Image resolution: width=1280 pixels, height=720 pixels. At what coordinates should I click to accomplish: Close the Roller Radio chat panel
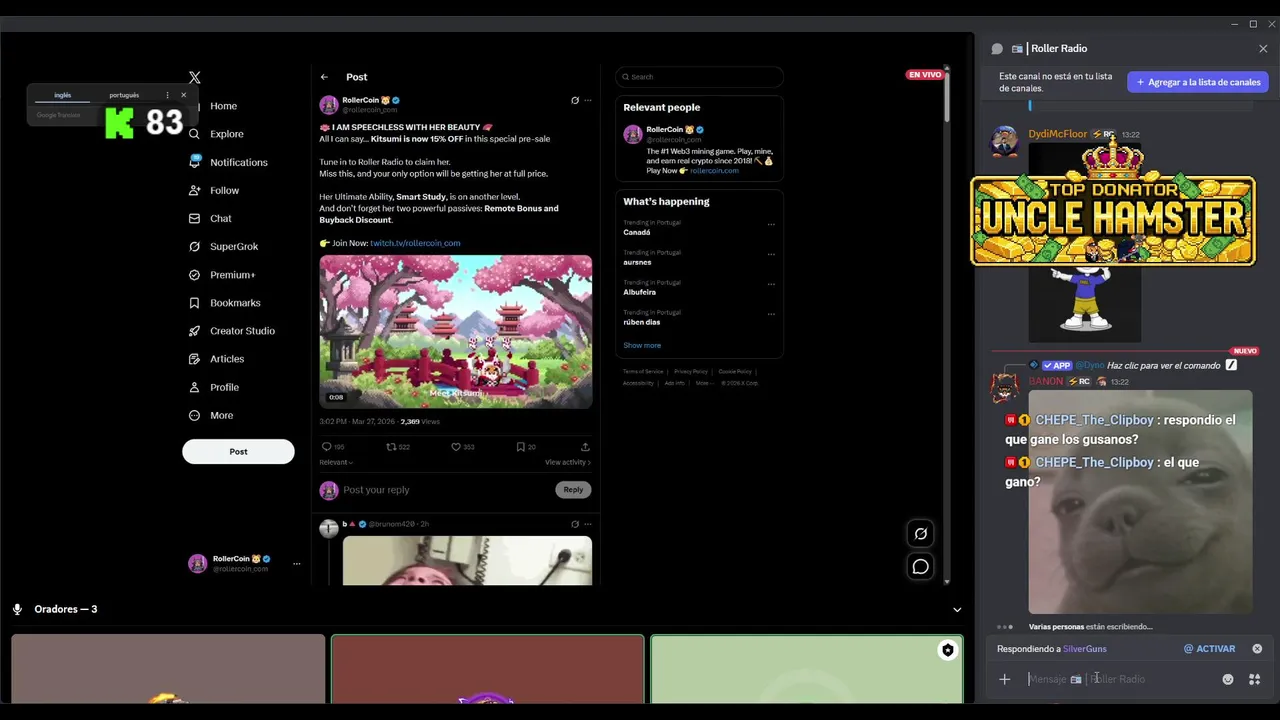point(1263,48)
